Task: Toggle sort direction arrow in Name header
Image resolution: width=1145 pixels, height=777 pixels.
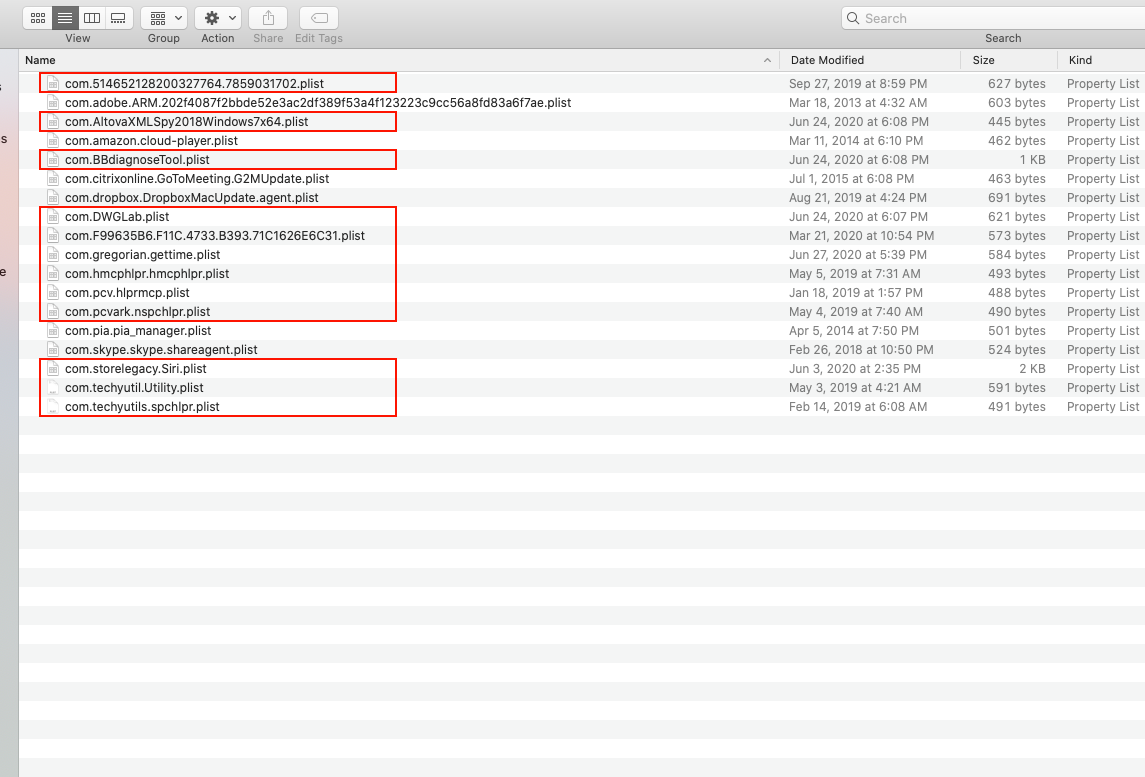Action: point(767,60)
